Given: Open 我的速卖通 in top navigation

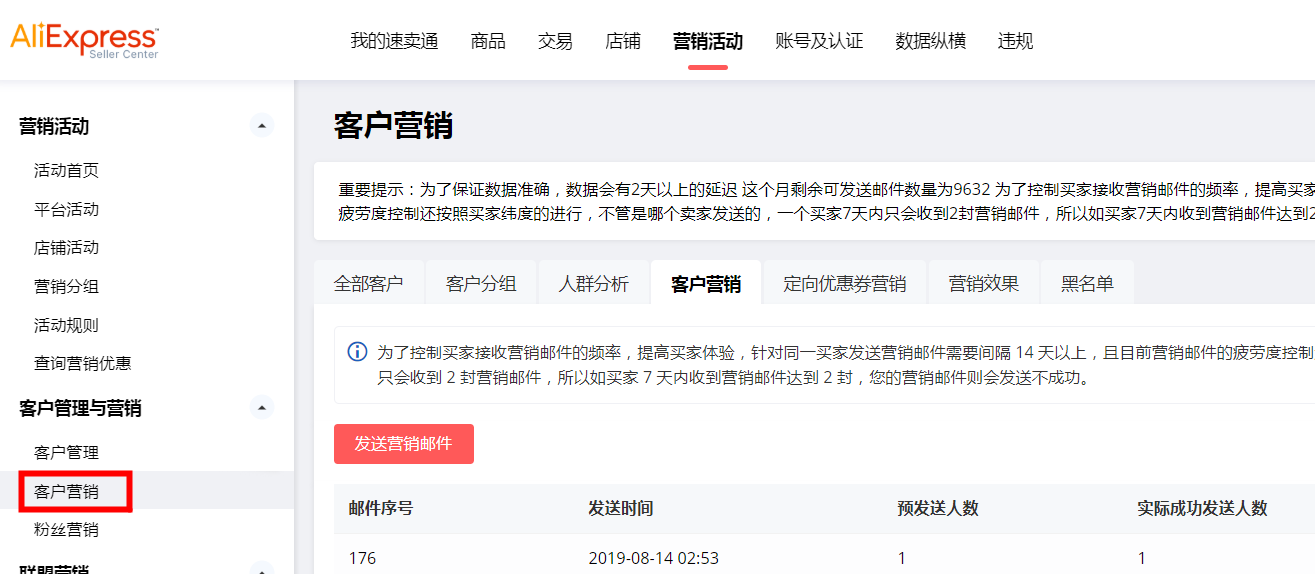Looking at the screenshot, I should 394,41.
